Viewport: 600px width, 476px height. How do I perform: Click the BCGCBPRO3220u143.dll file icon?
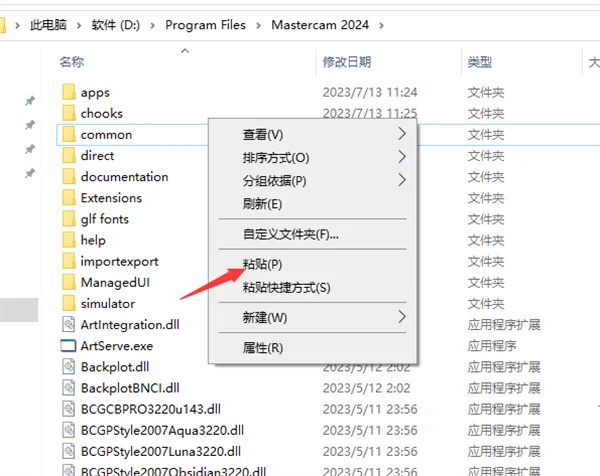pos(69,409)
